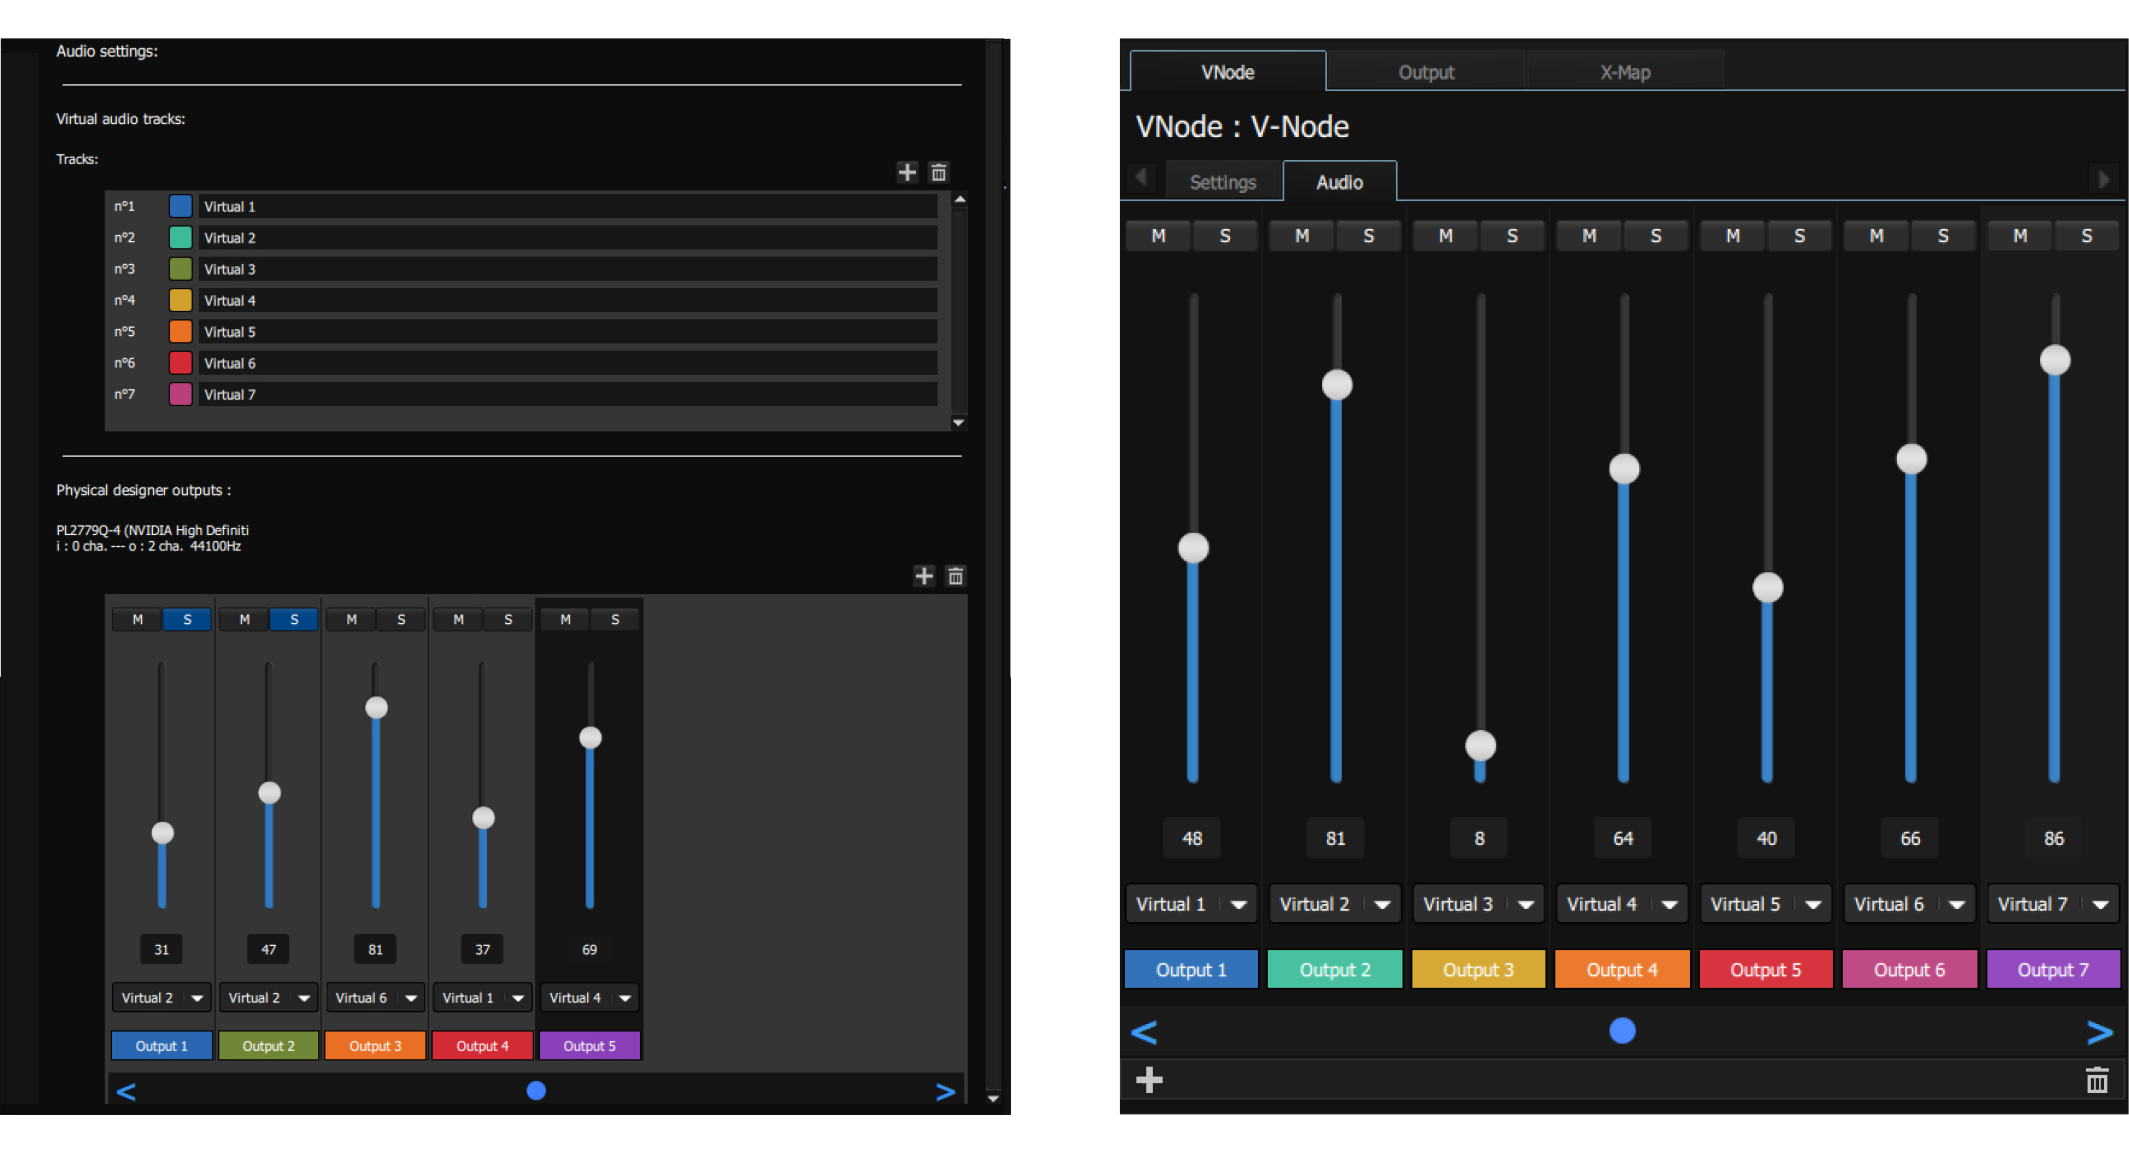Go to previous mixer page in Audio settings
This screenshot has width=2129, height=1149.
click(x=126, y=1091)
